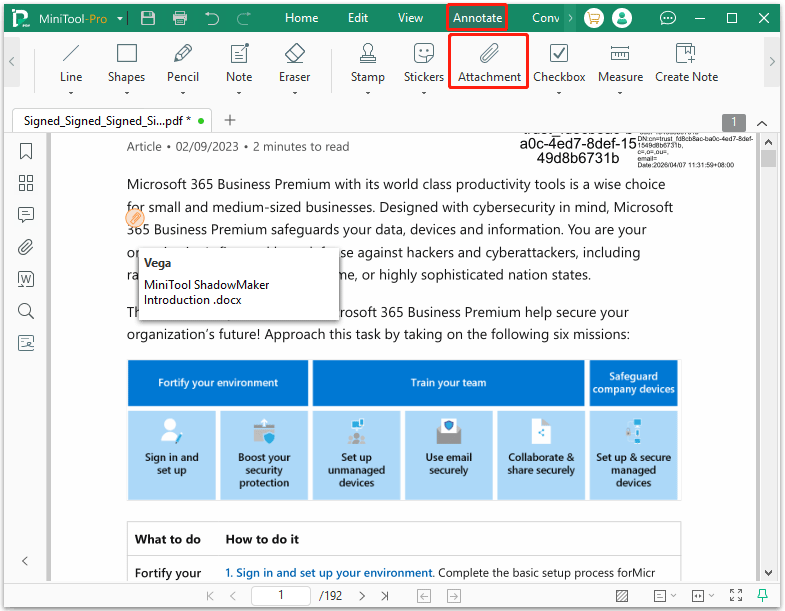Image resolution: width=785 pixels, height=611 pixels.
Task: Open the View tab
Action: pyautogui.click(x=410, y=18)
